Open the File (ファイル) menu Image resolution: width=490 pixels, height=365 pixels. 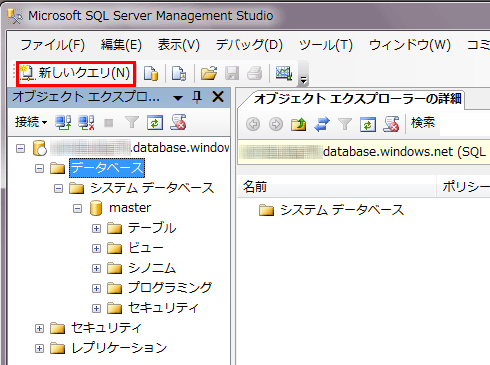point(52,45)
